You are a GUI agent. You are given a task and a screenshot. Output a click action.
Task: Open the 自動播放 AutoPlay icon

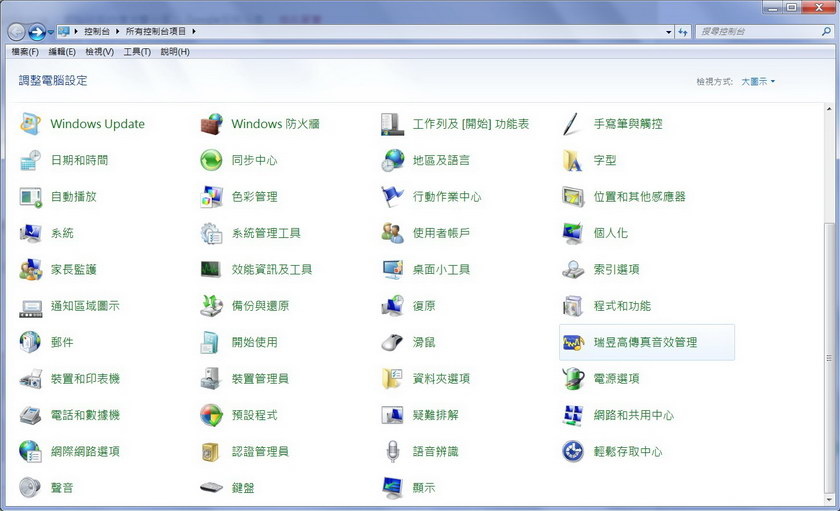(x=30, y=197)
